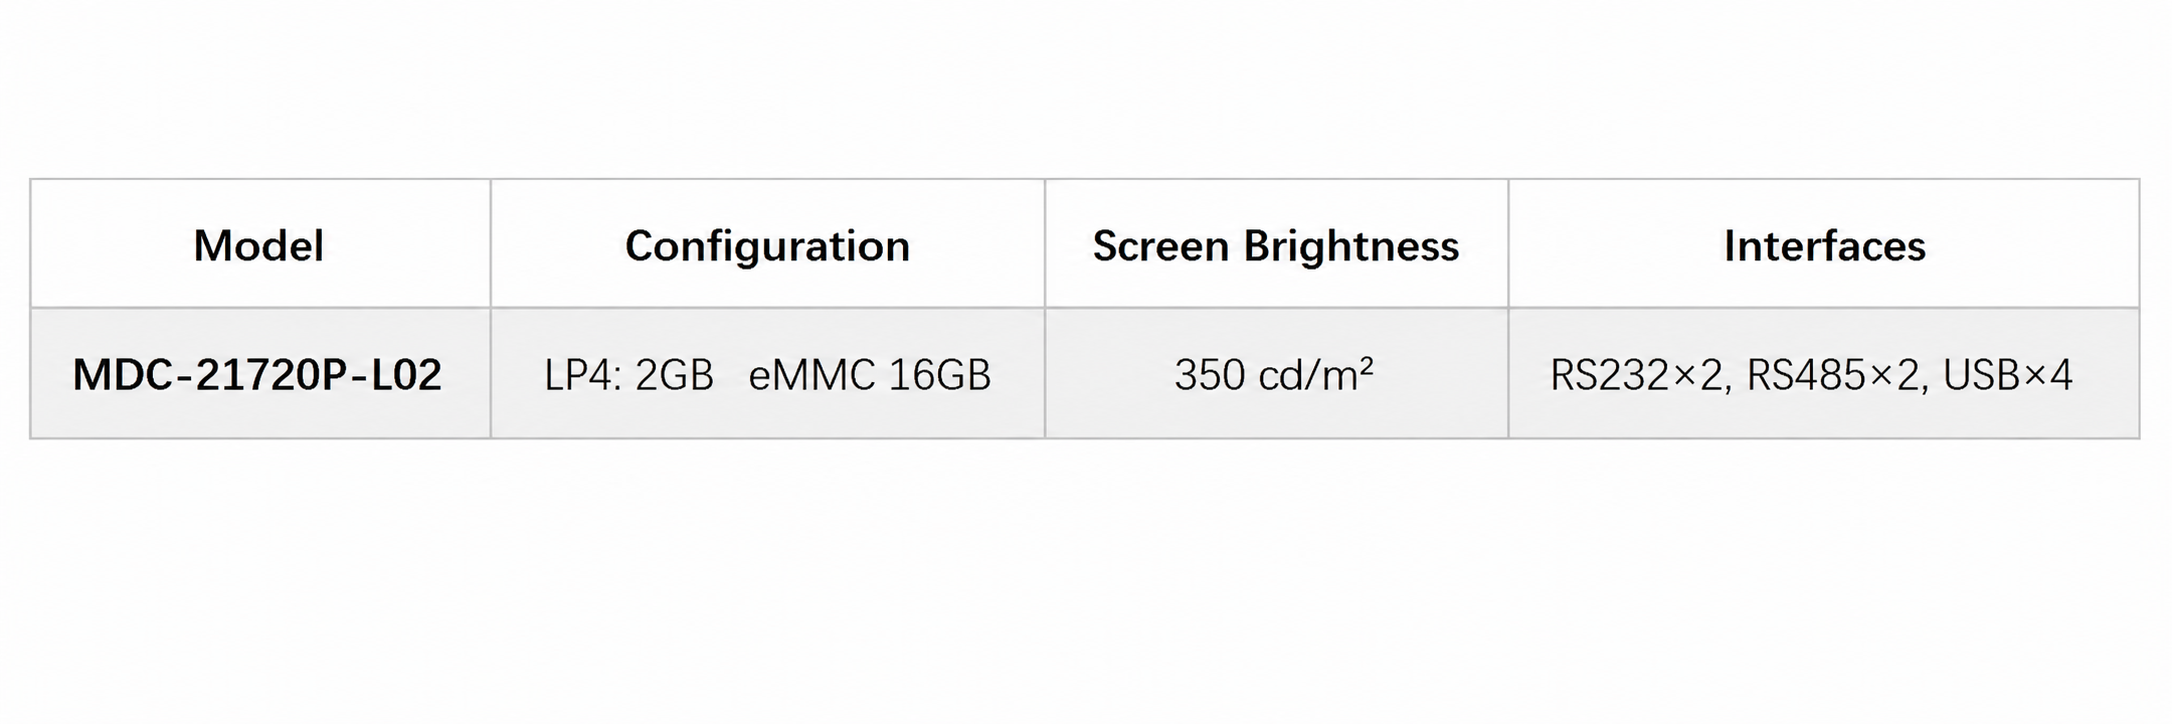Click the LP4: memory label
The image size is (2172, 724).
pyautogui.click(x=583, y=375)
